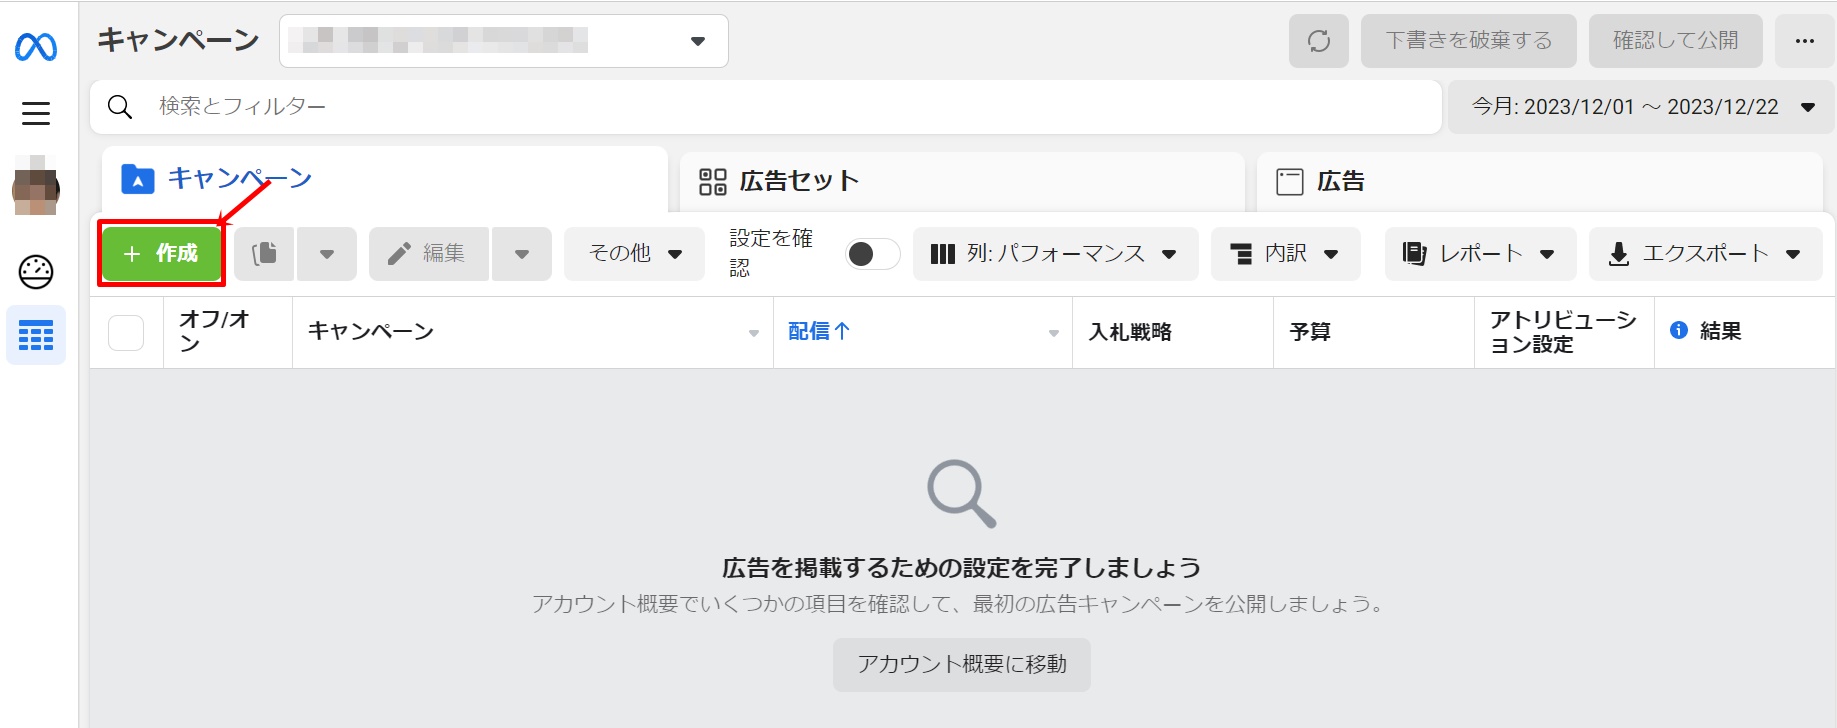Image resolution: width=1837 pixels, height=728 pixels.
Task: Select the campaigns table grid icon
Action: click(36, 336)
